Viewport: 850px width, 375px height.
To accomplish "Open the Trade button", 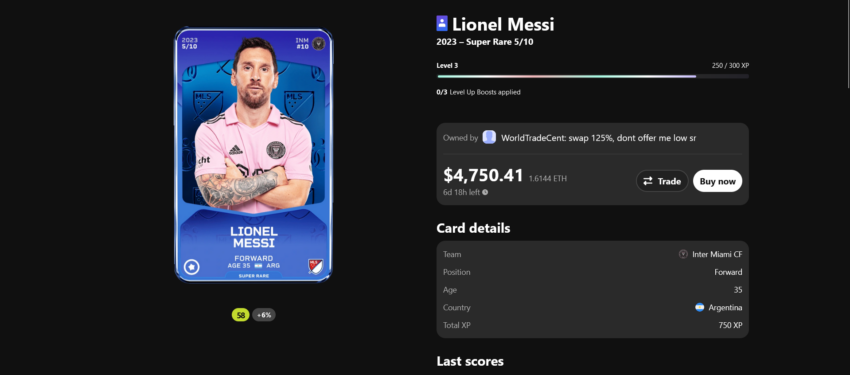I will [662, 181].
